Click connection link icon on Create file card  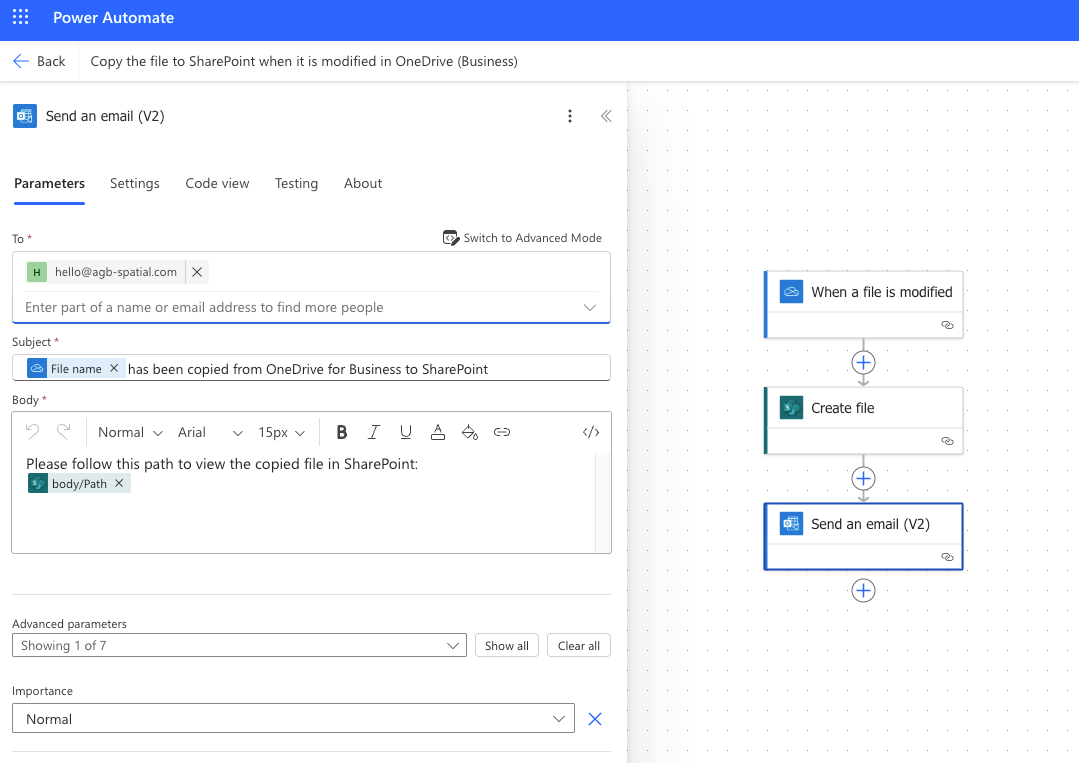click(948, 441)
